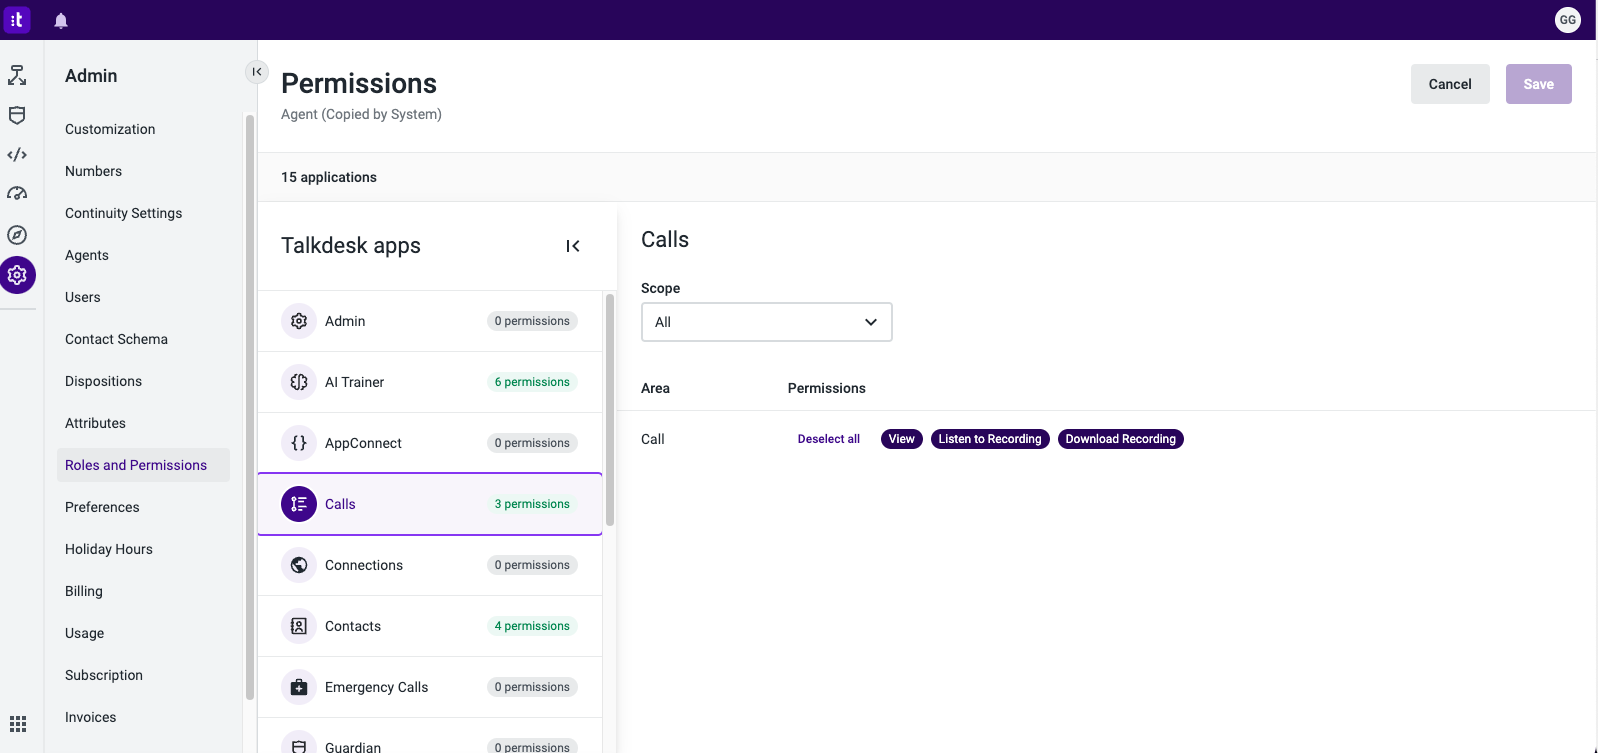
Task: Open Attributes in the Admin menu
Action: pyautogui.click(x=95, y=423)
